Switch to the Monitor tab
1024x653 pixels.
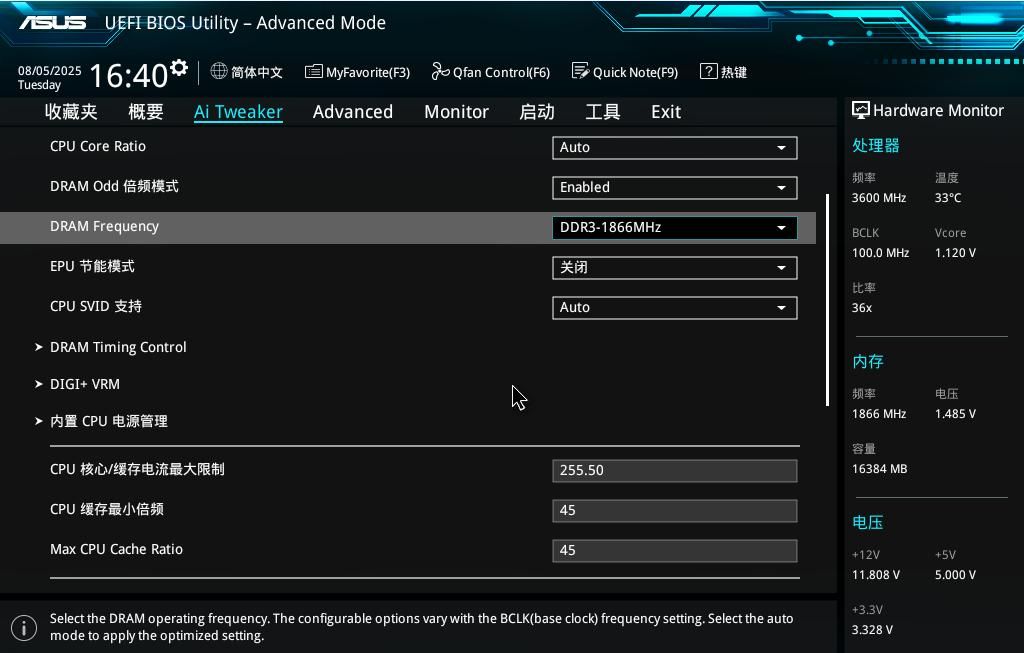tap(456, 112)
